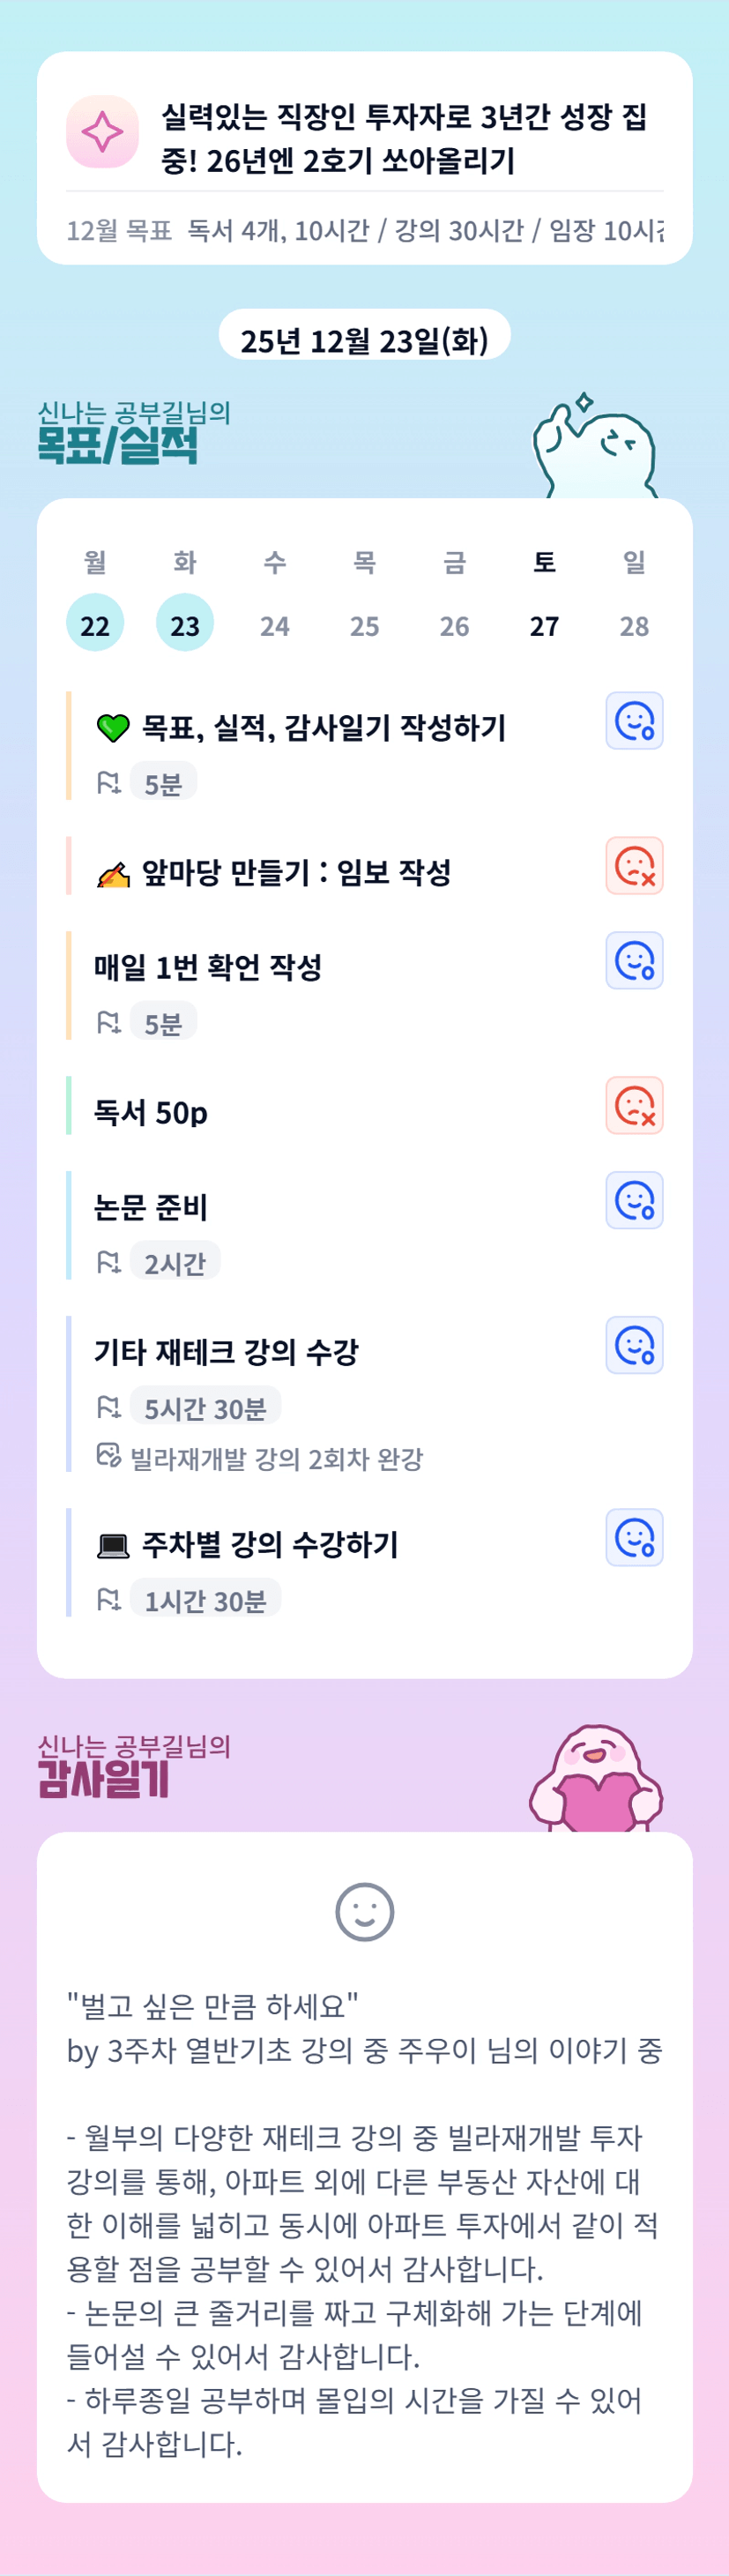
Task: Open the 논문 준비 task
Action: [x=151, y=1208]
